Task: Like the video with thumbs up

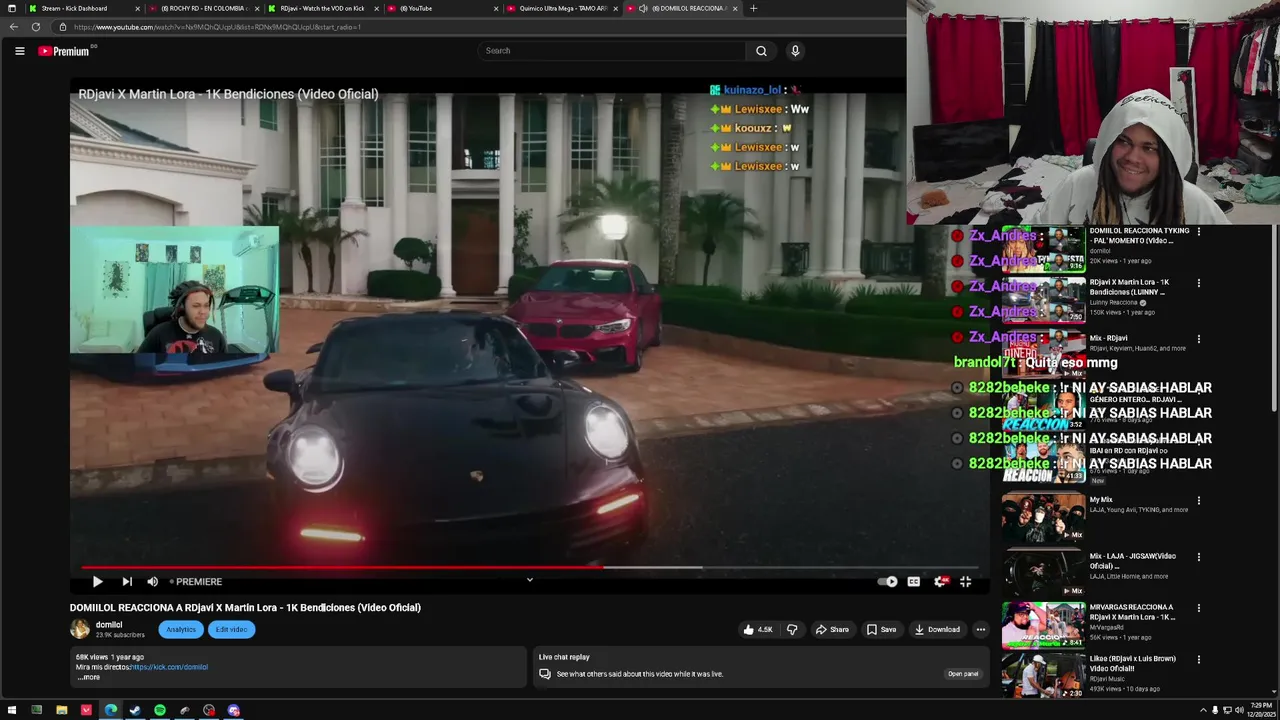Action: pyautogui.click(x=758, y=629)
